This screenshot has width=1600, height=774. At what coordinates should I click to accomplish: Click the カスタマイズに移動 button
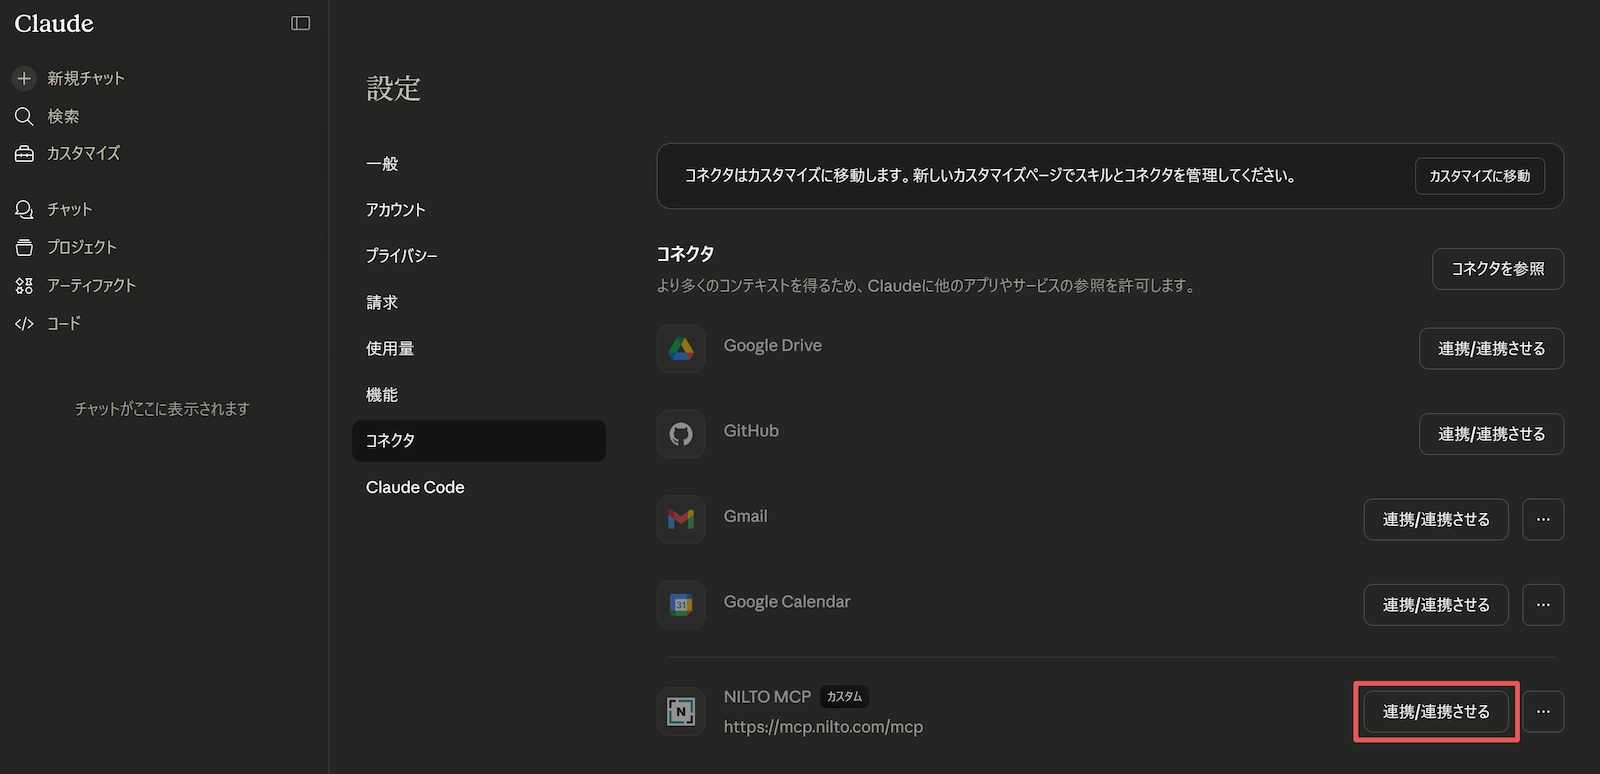click(x=1479, y=176)
